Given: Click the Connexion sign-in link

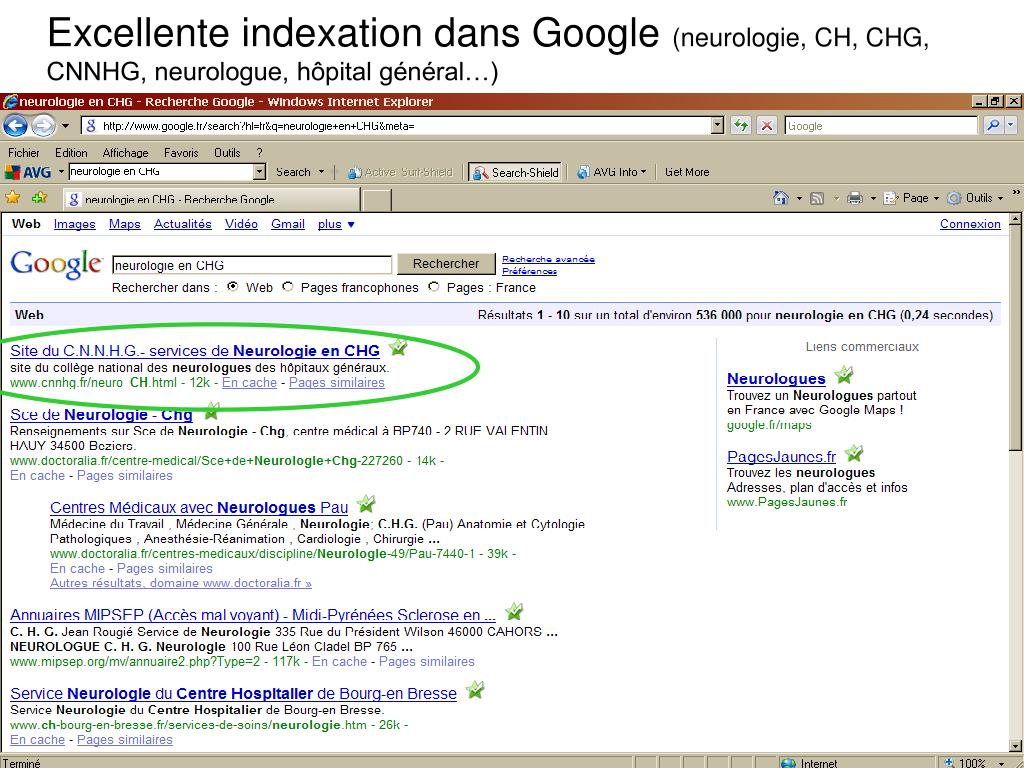Looking at the screenshot, I should pos(970,224).
